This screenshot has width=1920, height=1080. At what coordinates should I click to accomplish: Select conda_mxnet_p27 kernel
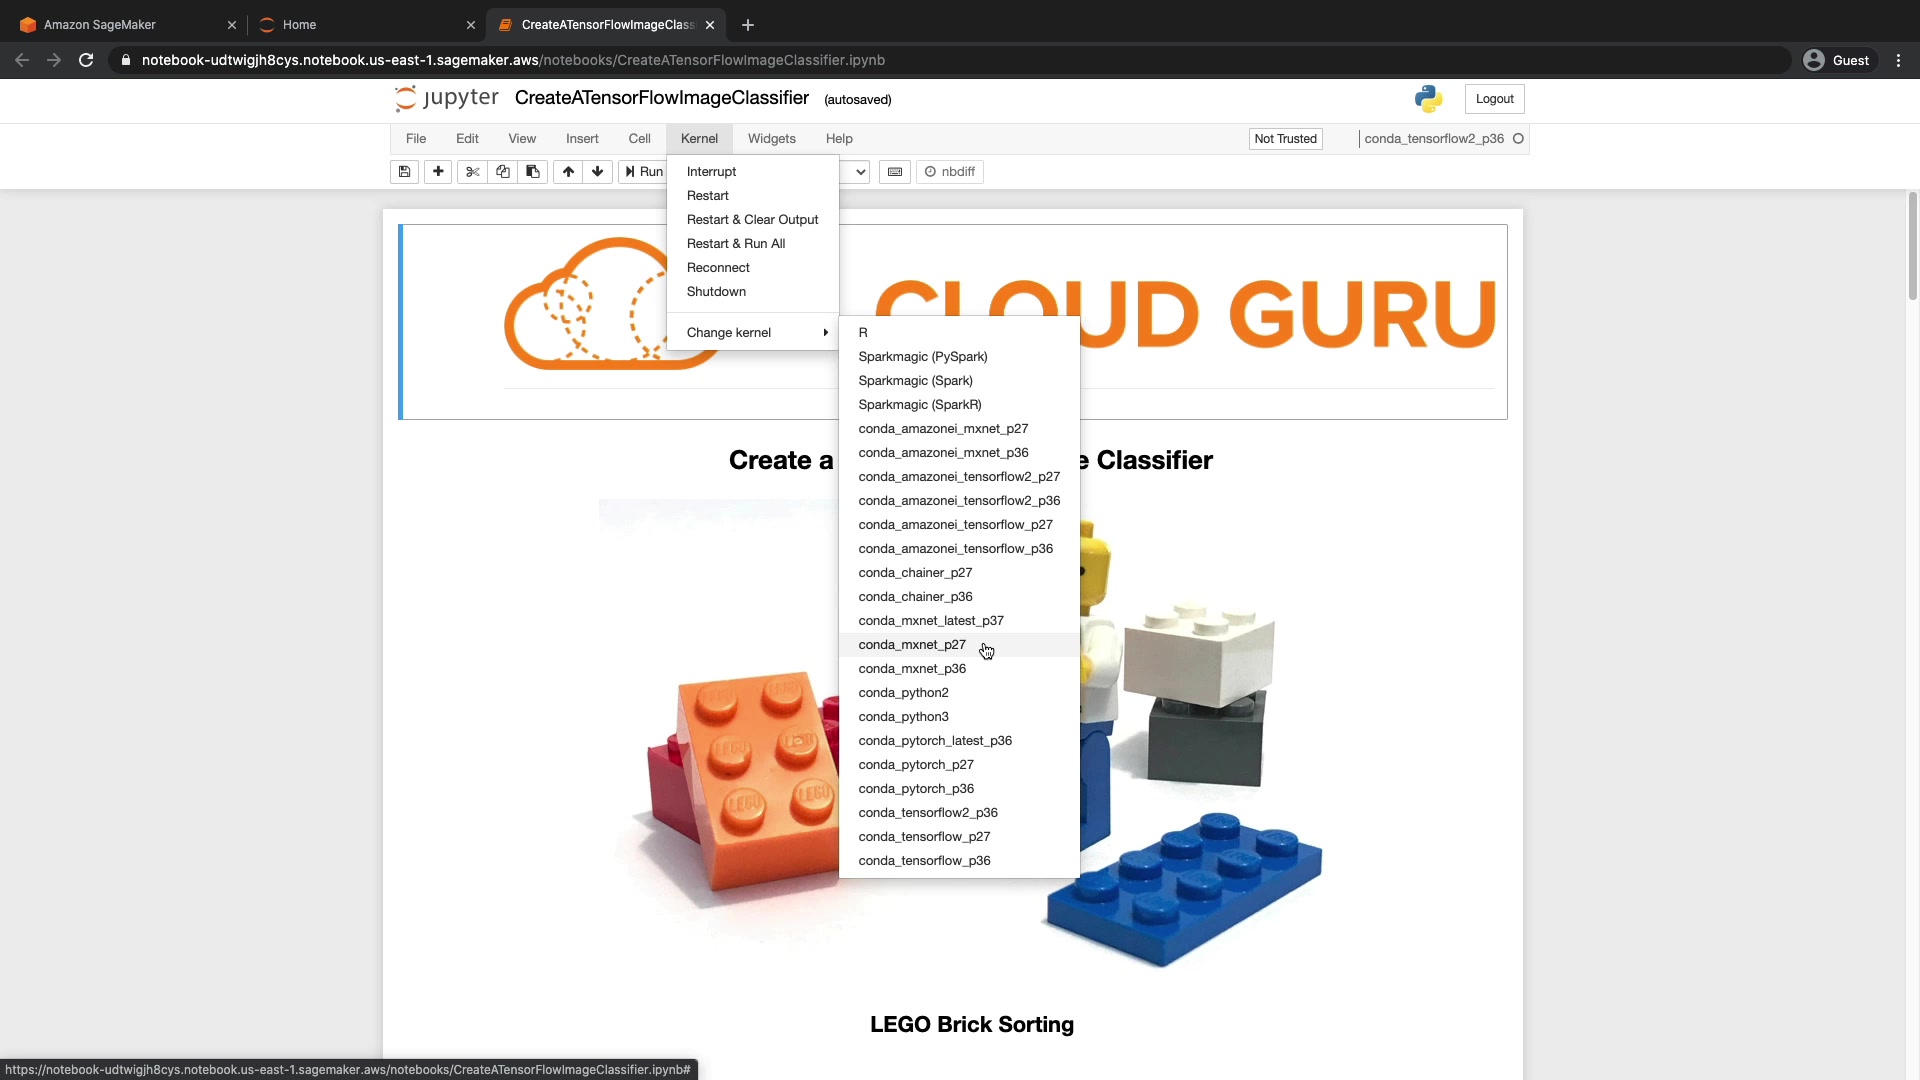pyautogui.click(x=912, y=645)
